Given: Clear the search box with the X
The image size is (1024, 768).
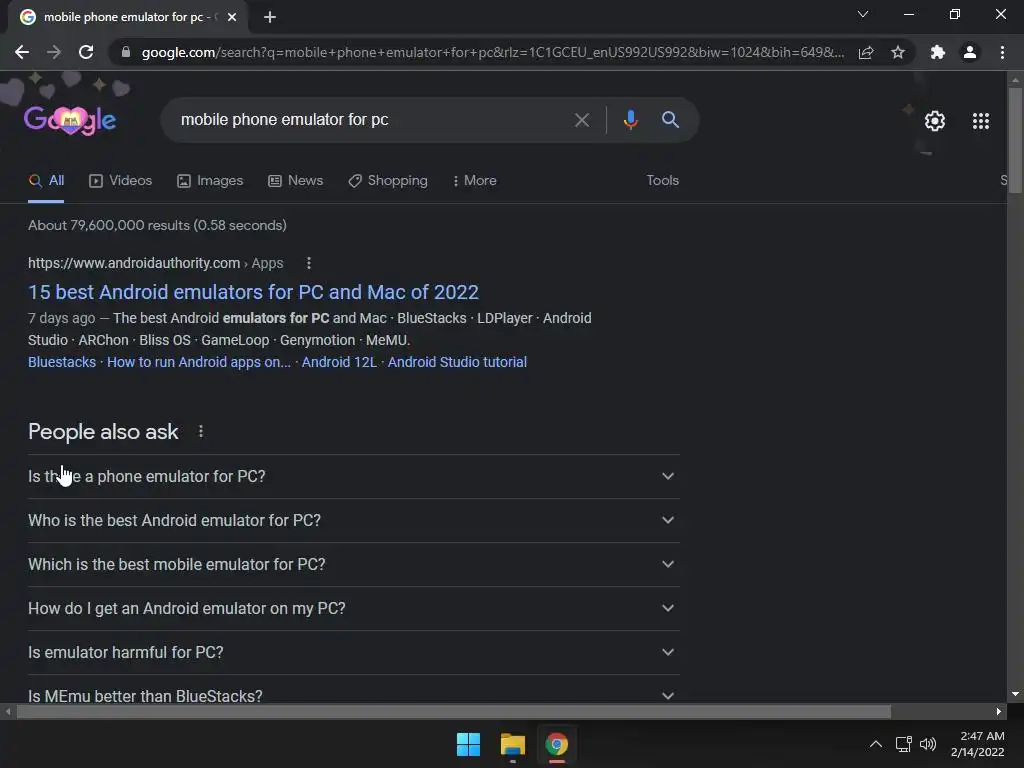Looking at the screenshot, I should point(581,120).
